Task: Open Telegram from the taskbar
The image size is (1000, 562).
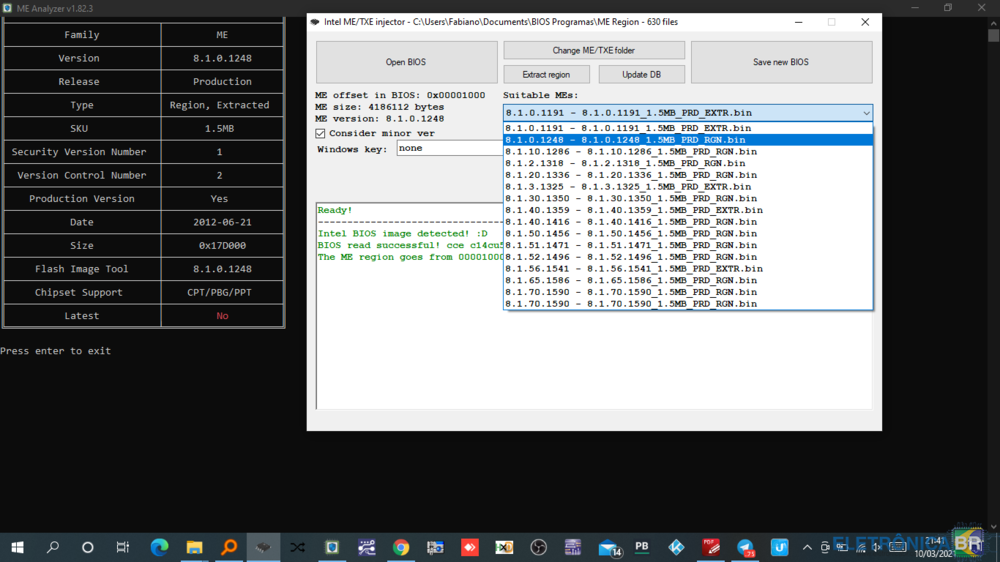Action: point(746,547)
